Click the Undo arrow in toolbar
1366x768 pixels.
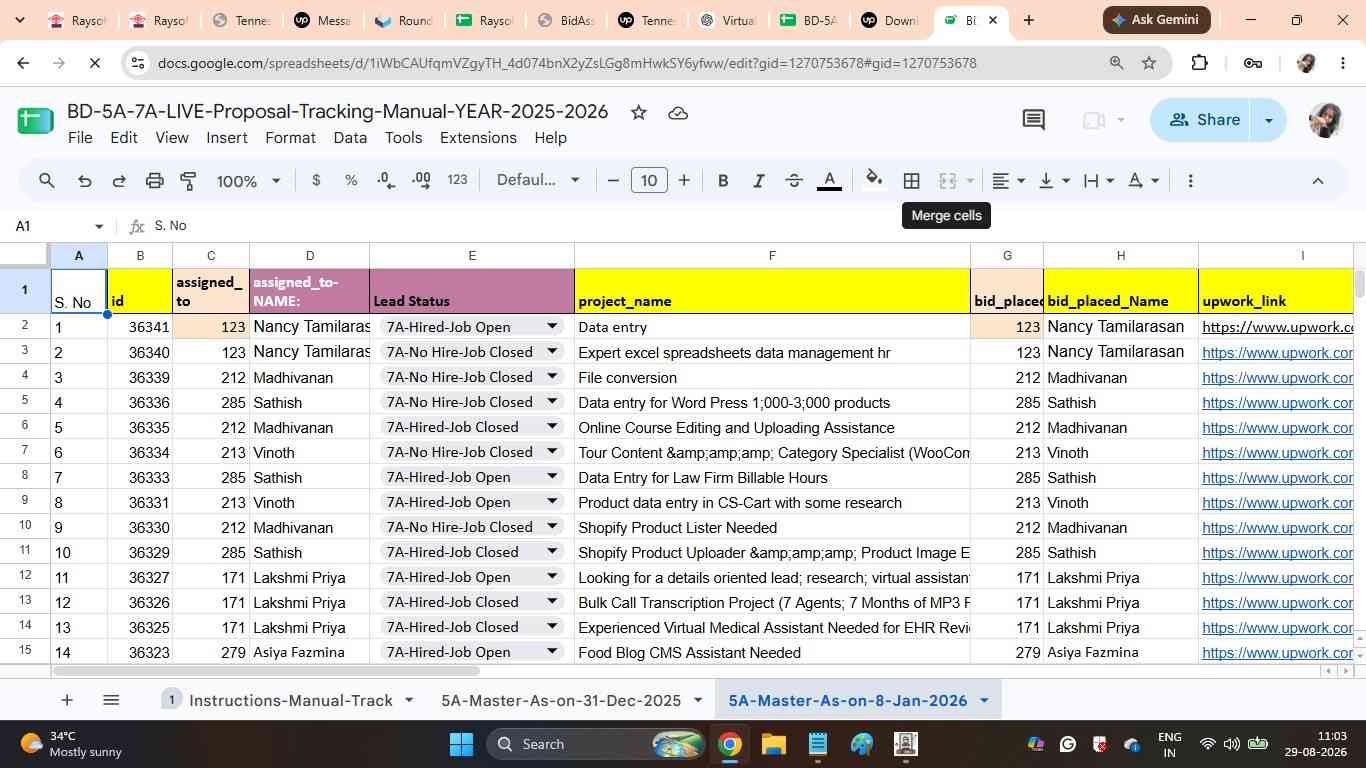pyautogui.click(x=84, y=181)
